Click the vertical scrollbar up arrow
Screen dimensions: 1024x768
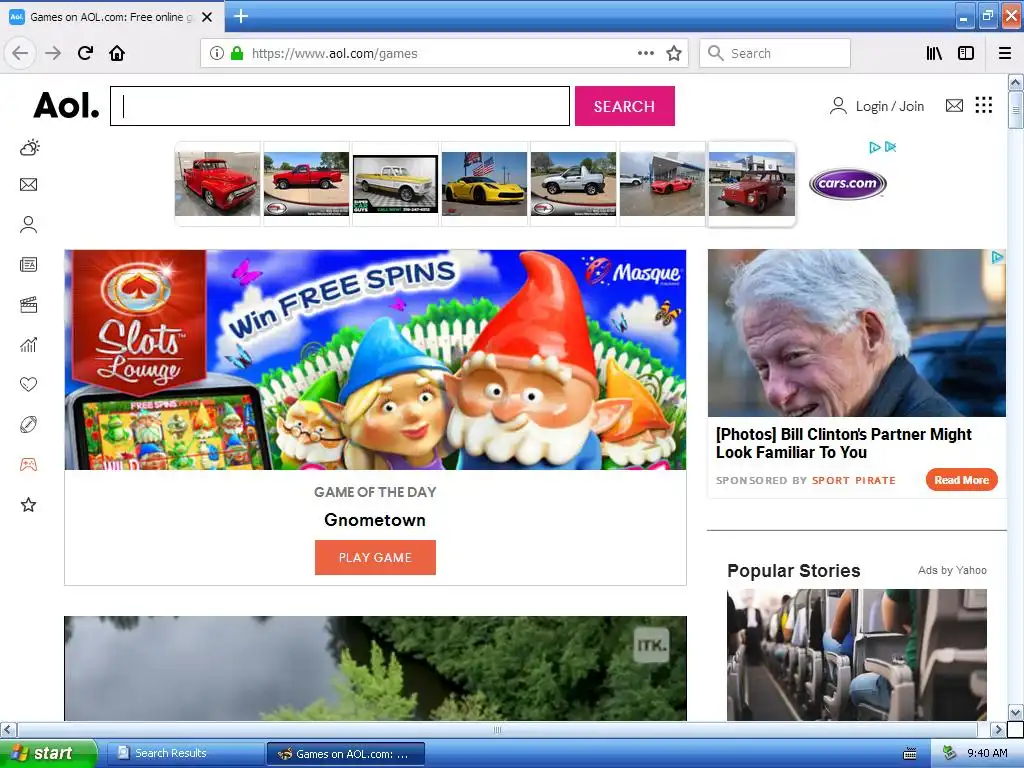[x=1015, y=82]
